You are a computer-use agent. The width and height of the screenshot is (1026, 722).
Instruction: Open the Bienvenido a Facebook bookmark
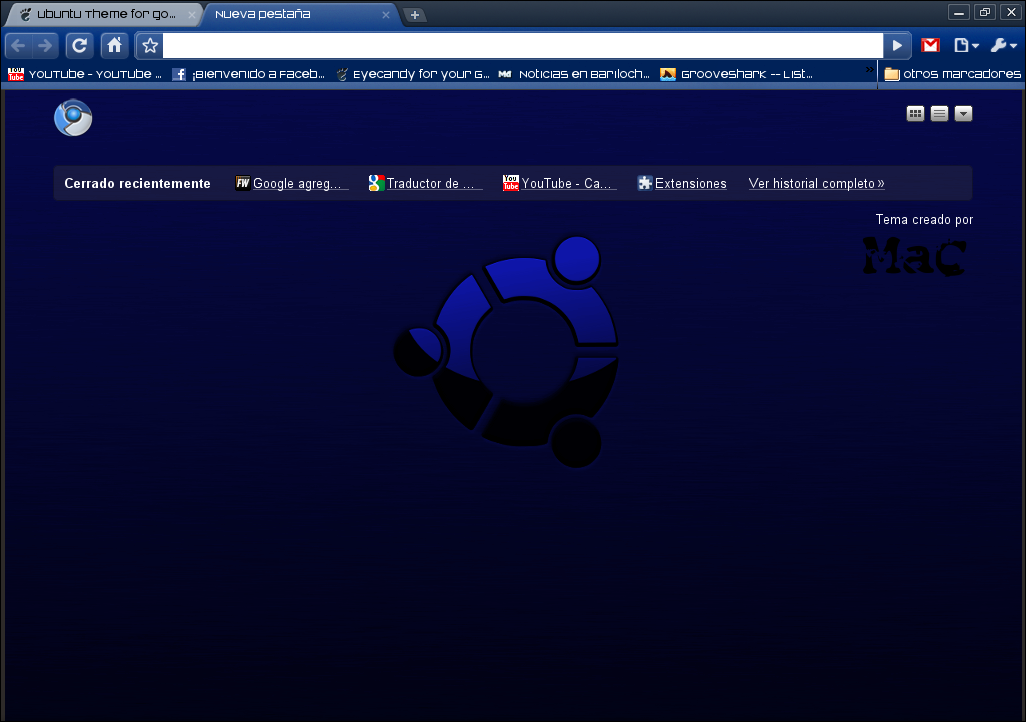[x=248, y=74]
